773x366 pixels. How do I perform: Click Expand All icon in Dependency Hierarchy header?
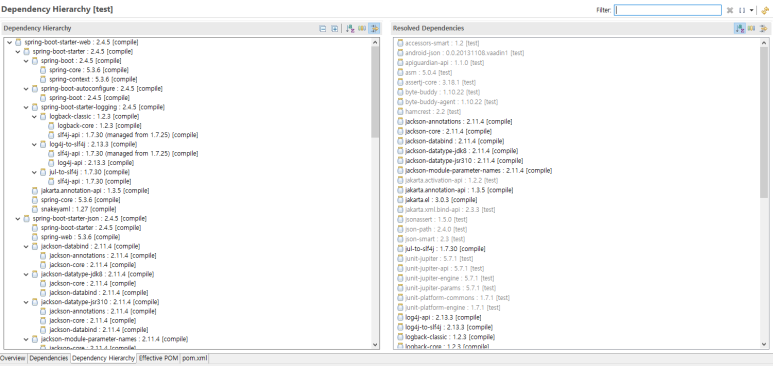334,29
